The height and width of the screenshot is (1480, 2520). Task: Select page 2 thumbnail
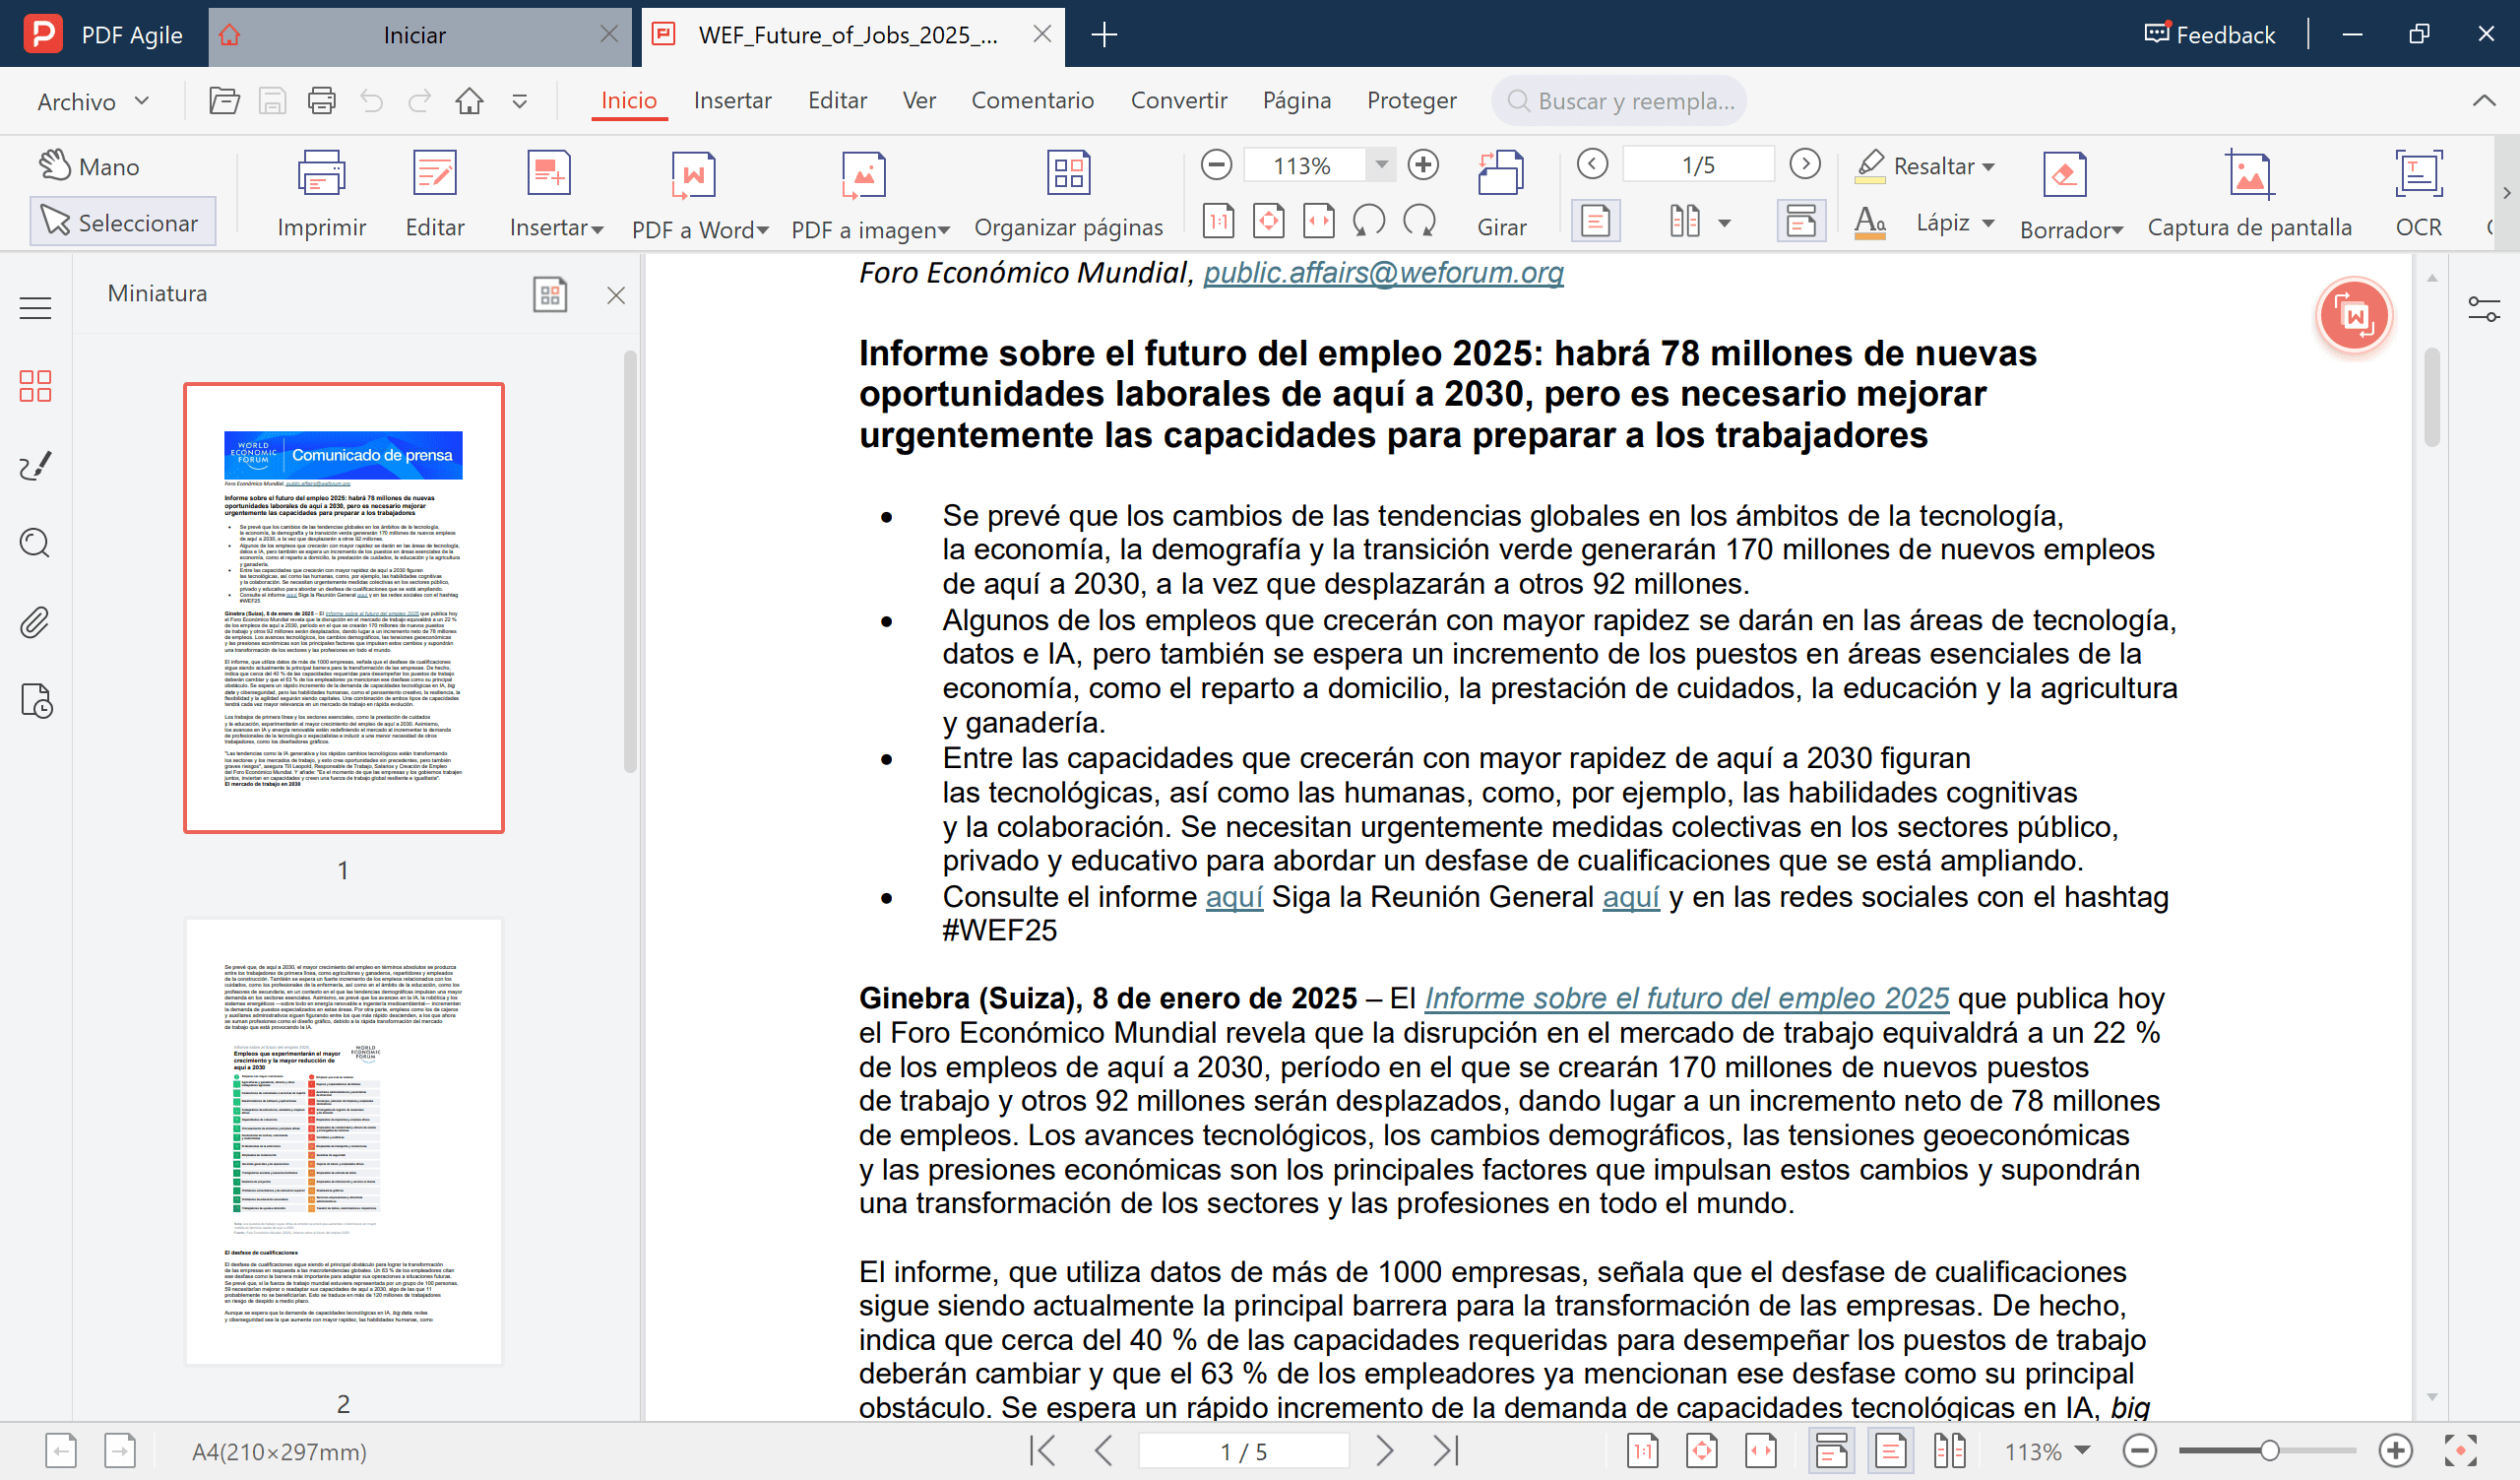point(343,1141)
